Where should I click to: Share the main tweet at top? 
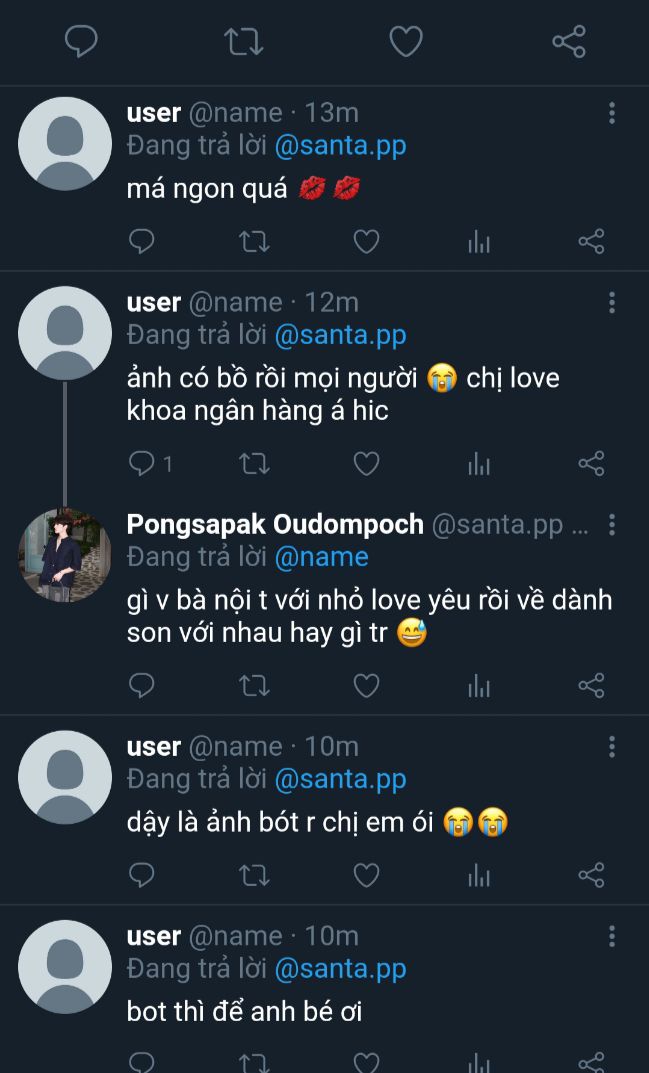click(x=568, y=41)
